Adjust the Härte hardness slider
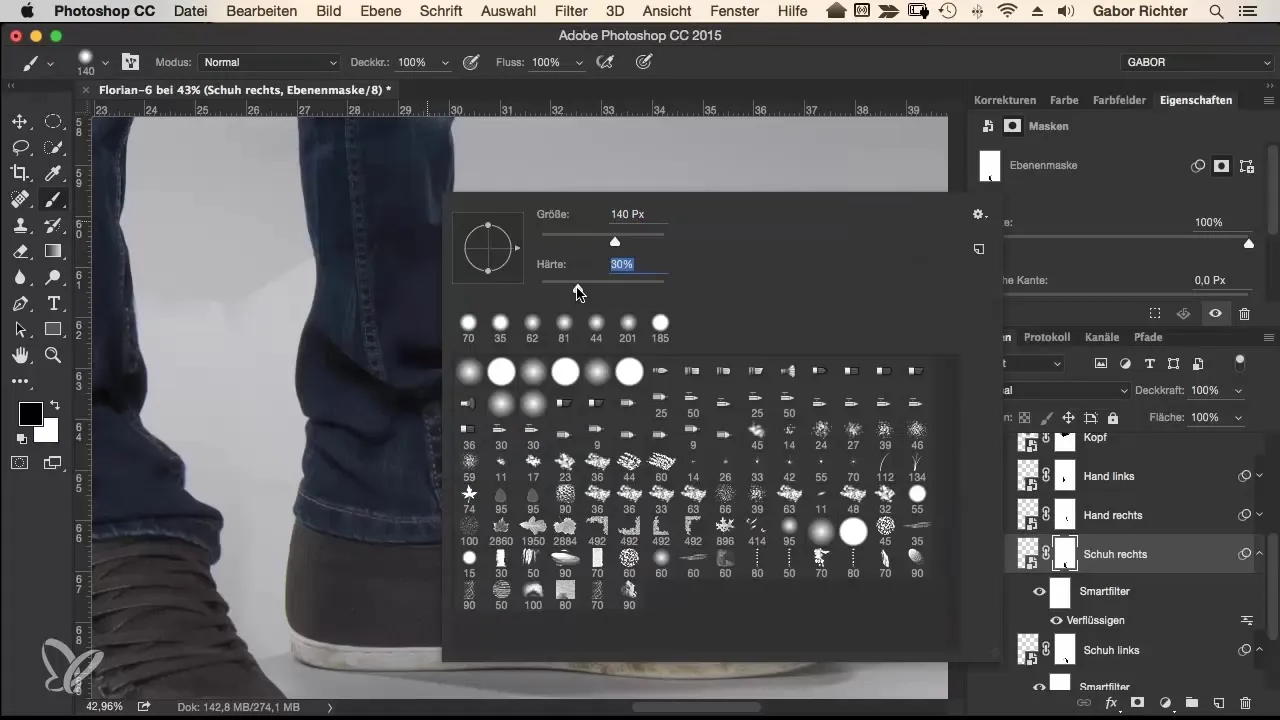Viewport: 1280px width, 720px height. [576, 289]
